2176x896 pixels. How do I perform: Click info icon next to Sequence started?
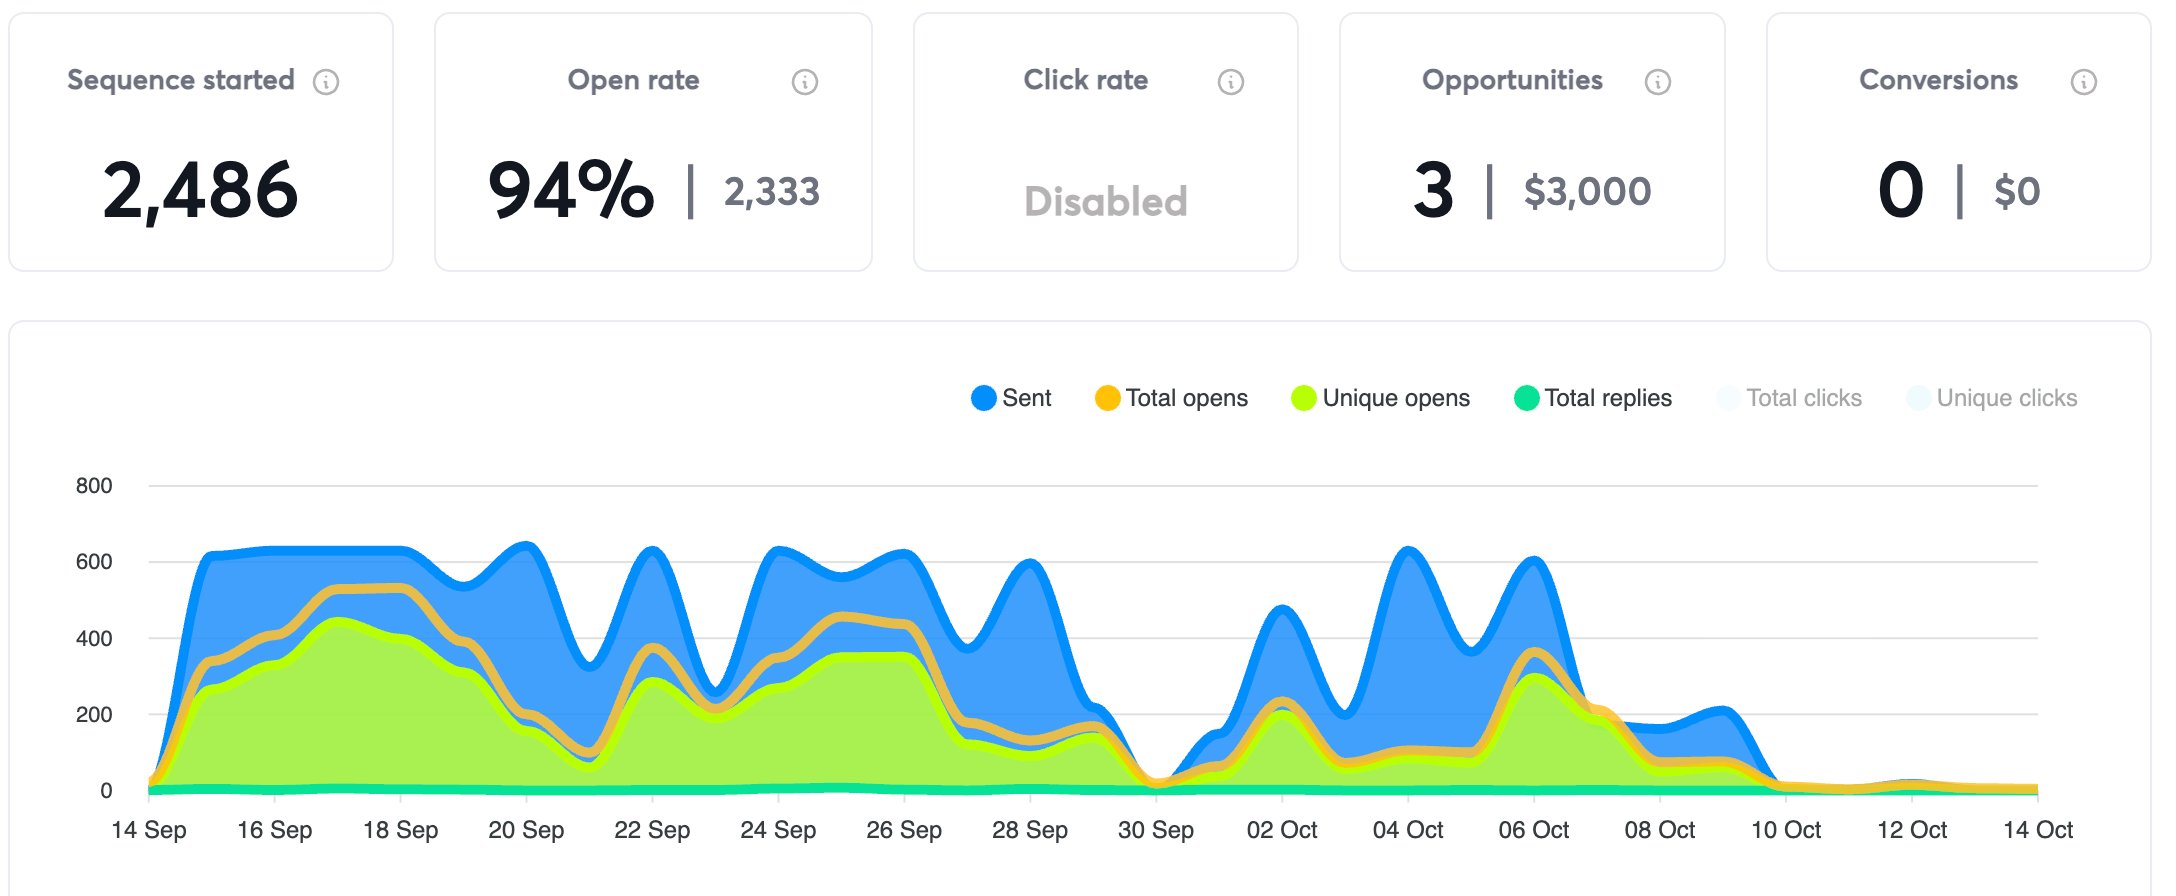coord(326,82)
